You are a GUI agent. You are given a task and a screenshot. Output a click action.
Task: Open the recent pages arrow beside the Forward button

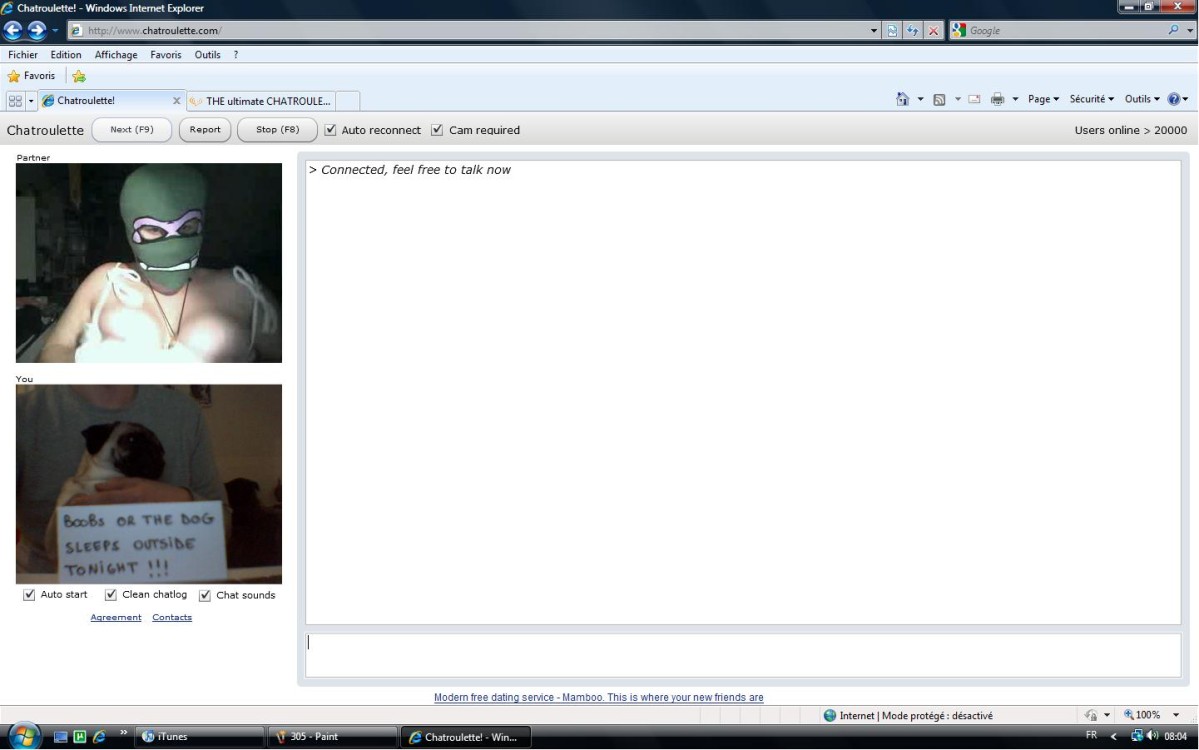55,31
